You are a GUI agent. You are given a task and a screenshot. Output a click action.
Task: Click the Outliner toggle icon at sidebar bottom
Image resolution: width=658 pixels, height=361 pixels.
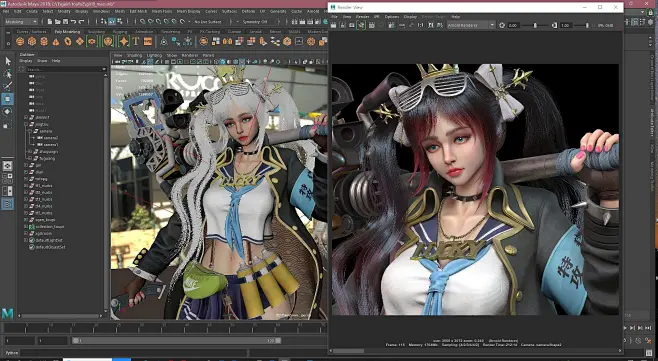coord(8,204)
